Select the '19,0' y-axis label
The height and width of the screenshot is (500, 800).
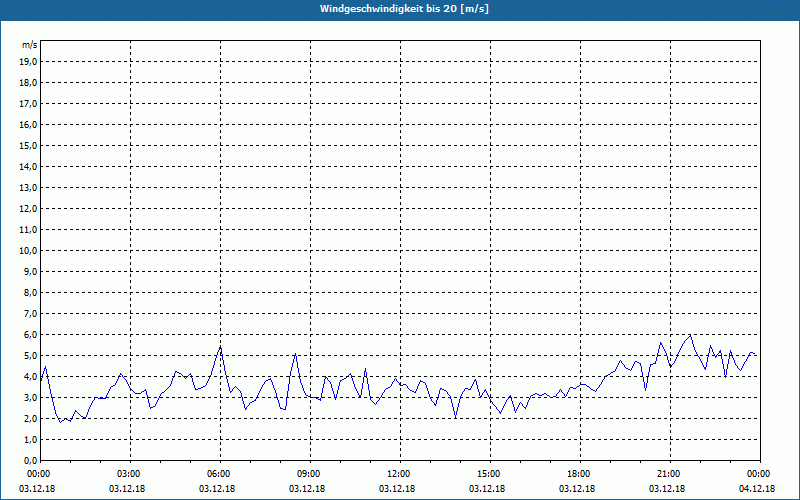(28, 62)
